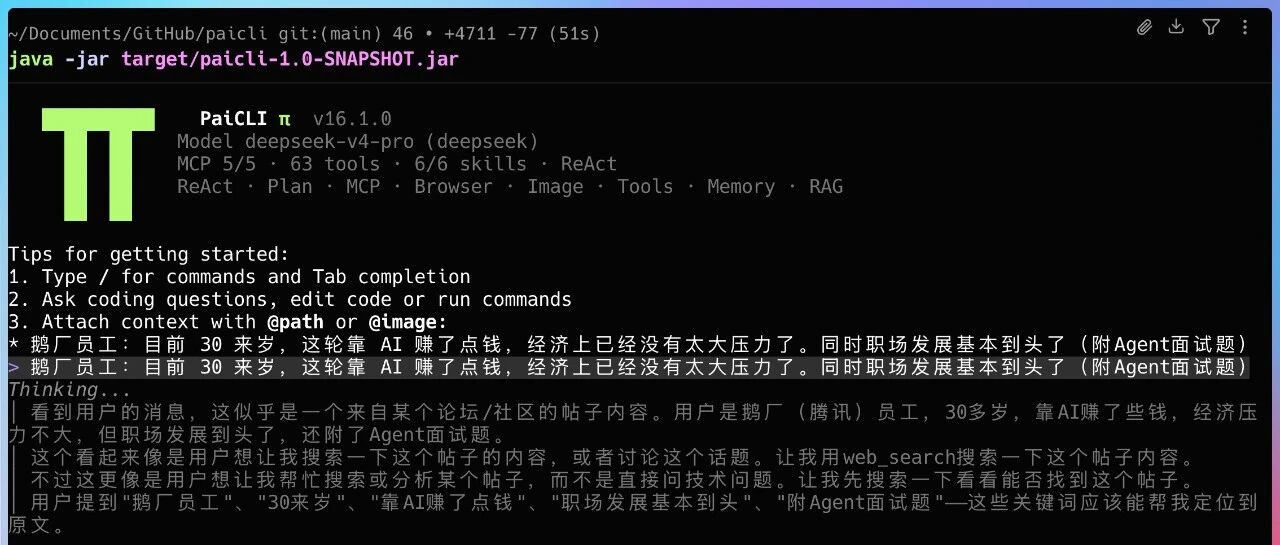Open the three-dot more options menu
This screenshot has width=1280, height=545.
pyautogui.click(x=1245, y=27)
